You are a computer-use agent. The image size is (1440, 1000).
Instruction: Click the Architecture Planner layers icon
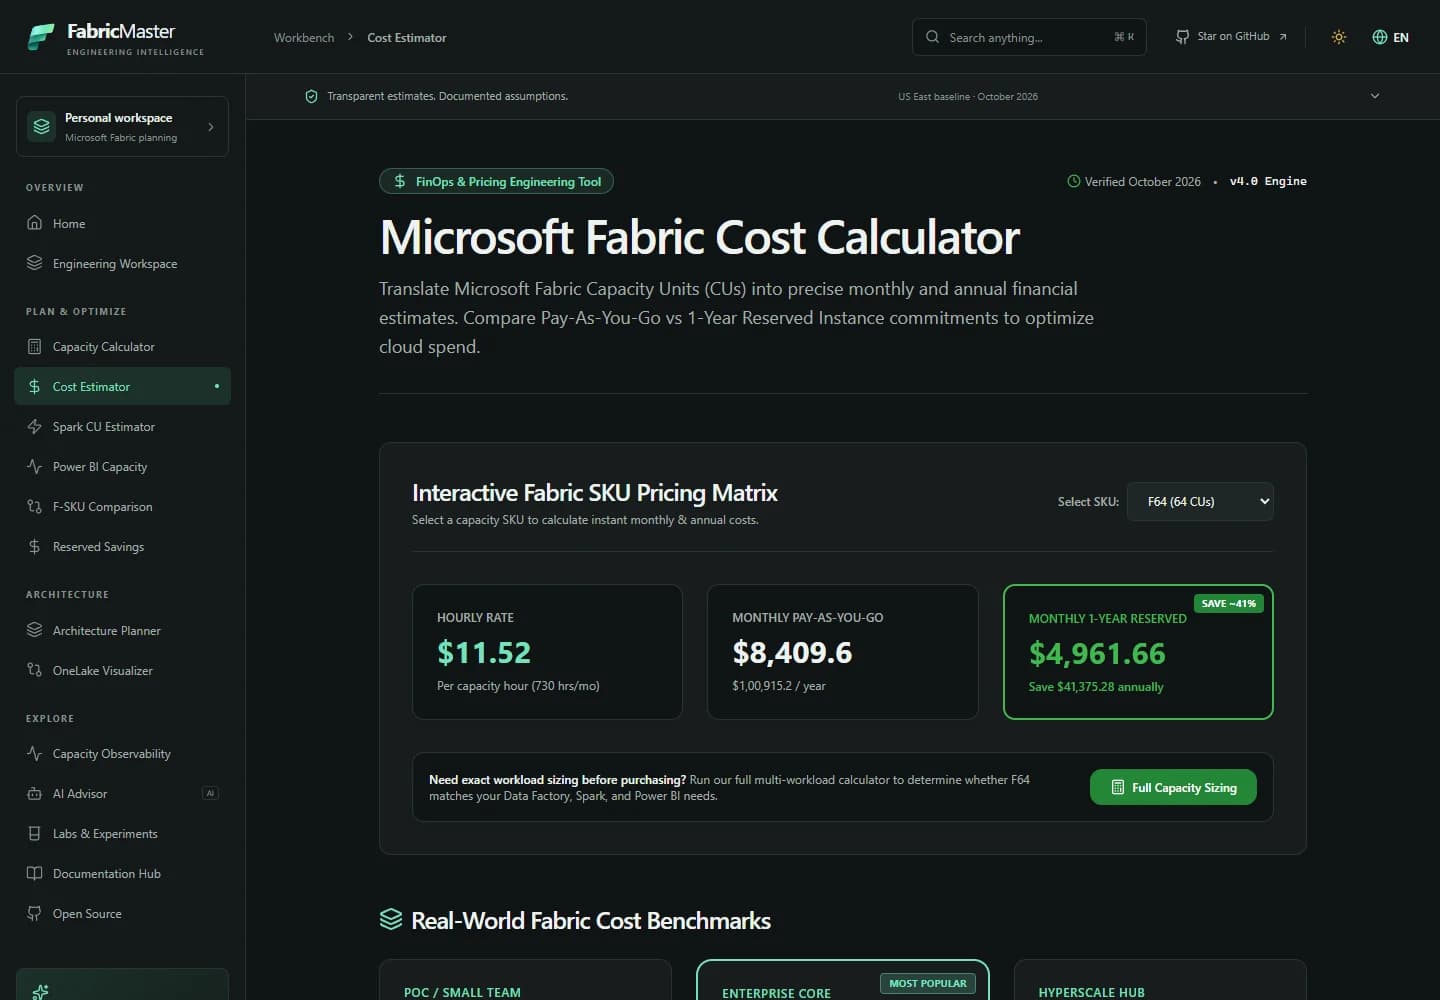click(35, 630)
